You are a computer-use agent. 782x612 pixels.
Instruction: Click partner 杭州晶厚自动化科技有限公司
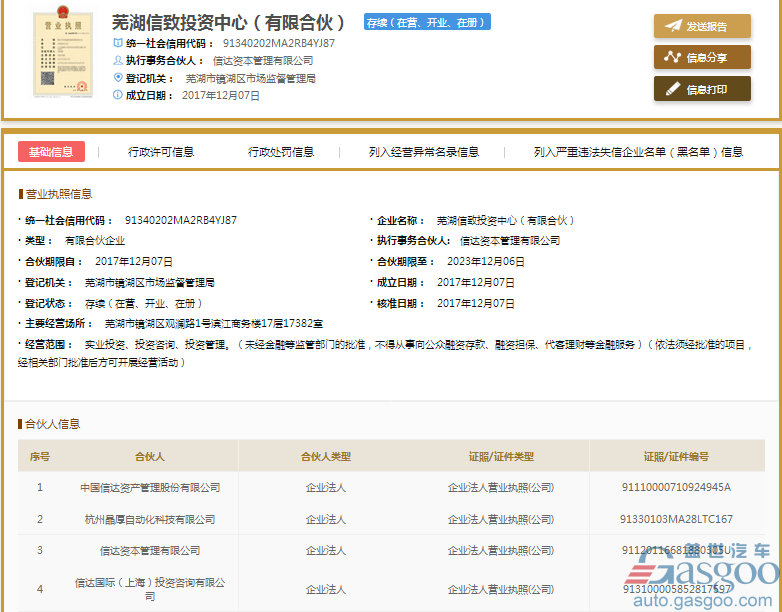(x=150, y=519)
